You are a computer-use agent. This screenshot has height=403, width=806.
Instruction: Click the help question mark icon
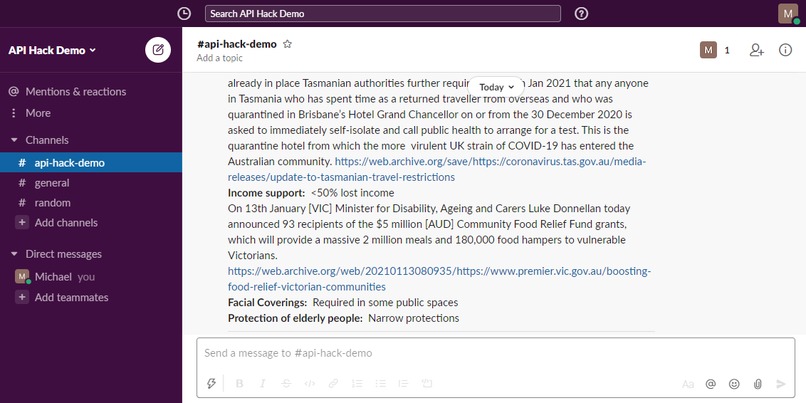[581, 14]
